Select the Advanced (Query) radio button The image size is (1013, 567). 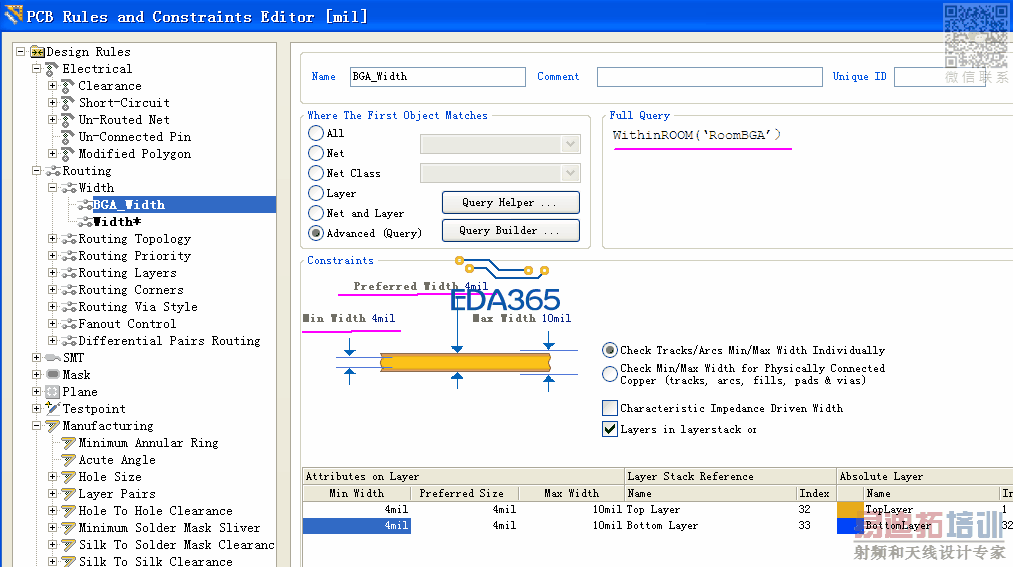point(316,233)
